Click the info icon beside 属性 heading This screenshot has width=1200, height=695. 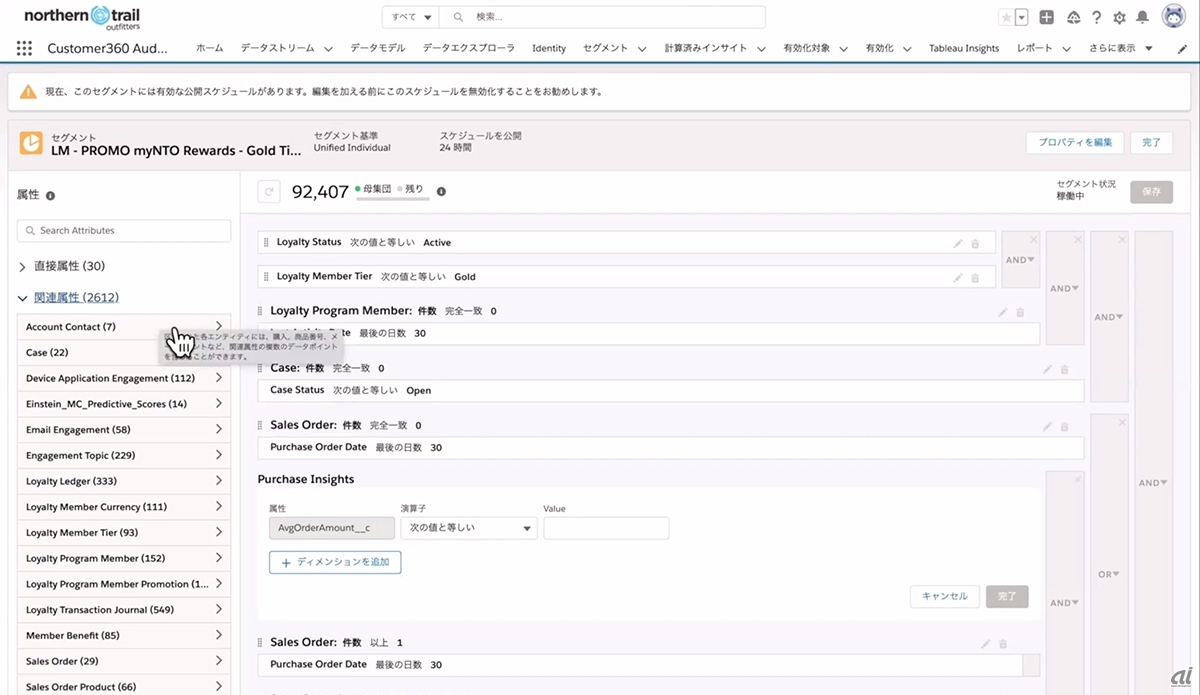coord(50,196)
